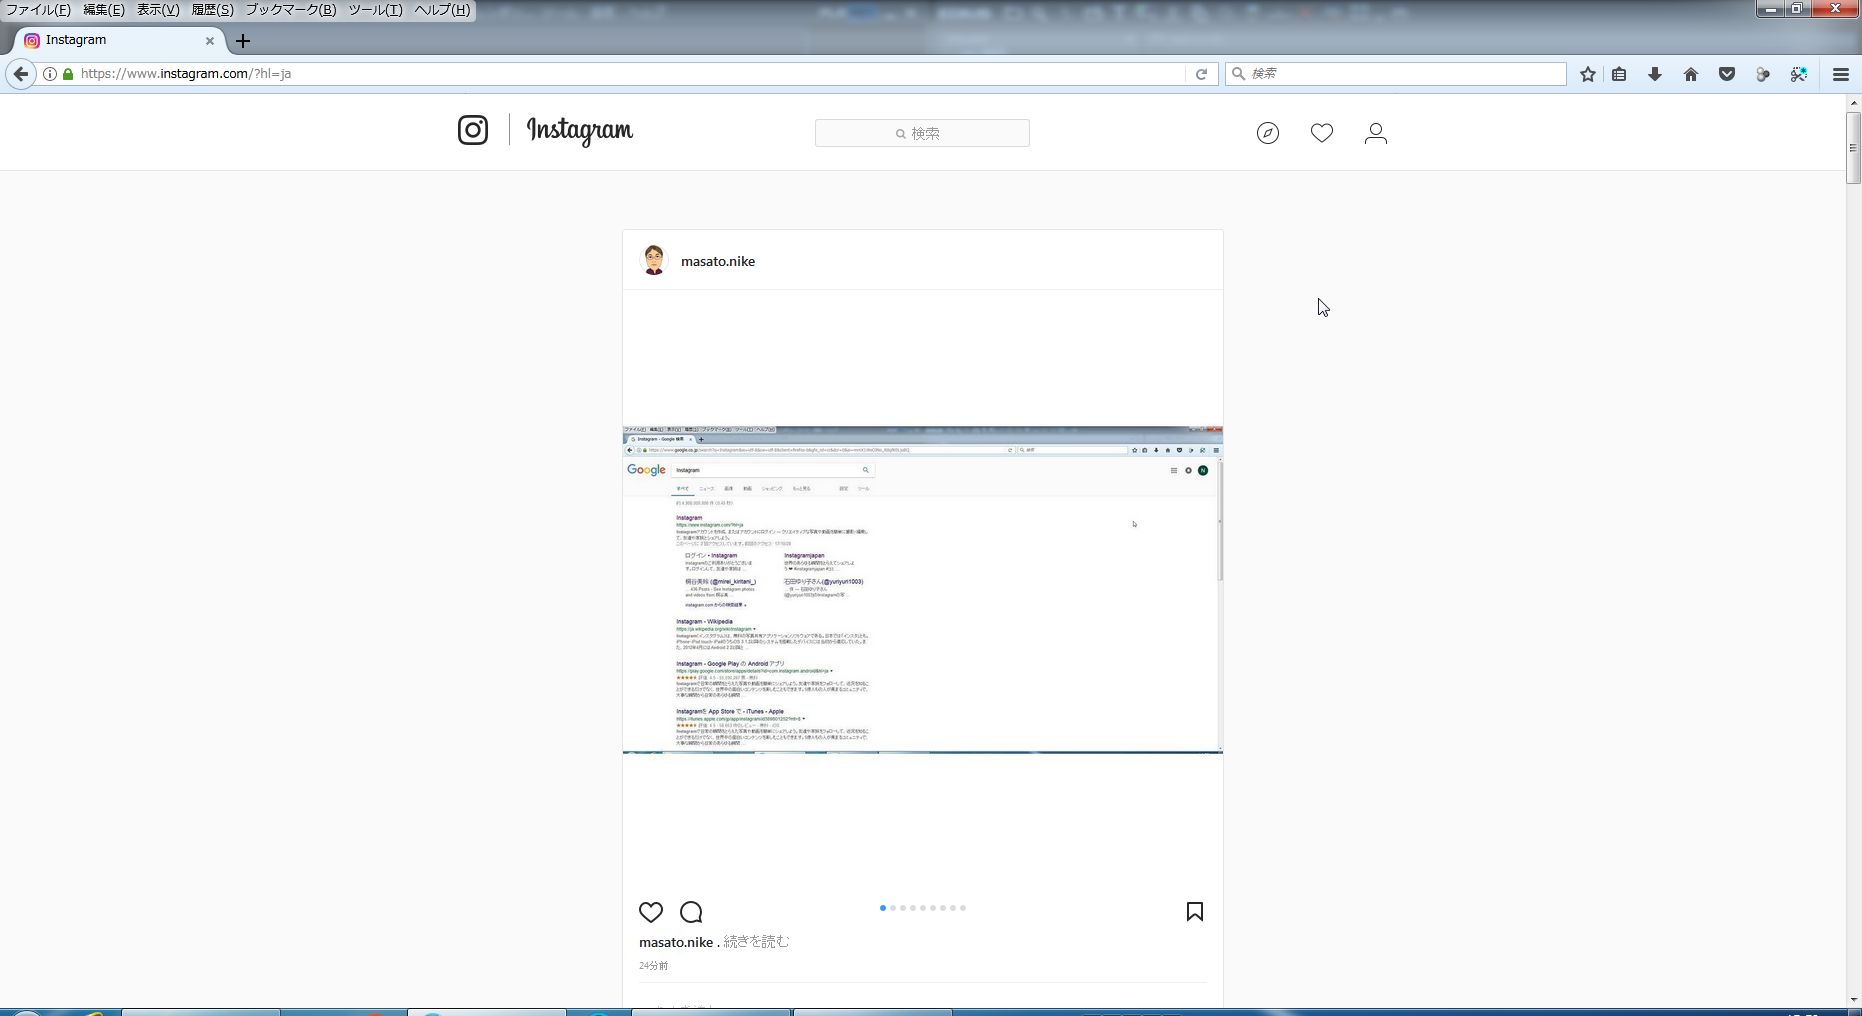The height and width of the screenshot is (1016, 1862).
Task: Click the Firefox search box
Action: click(x=1396, y=74)
